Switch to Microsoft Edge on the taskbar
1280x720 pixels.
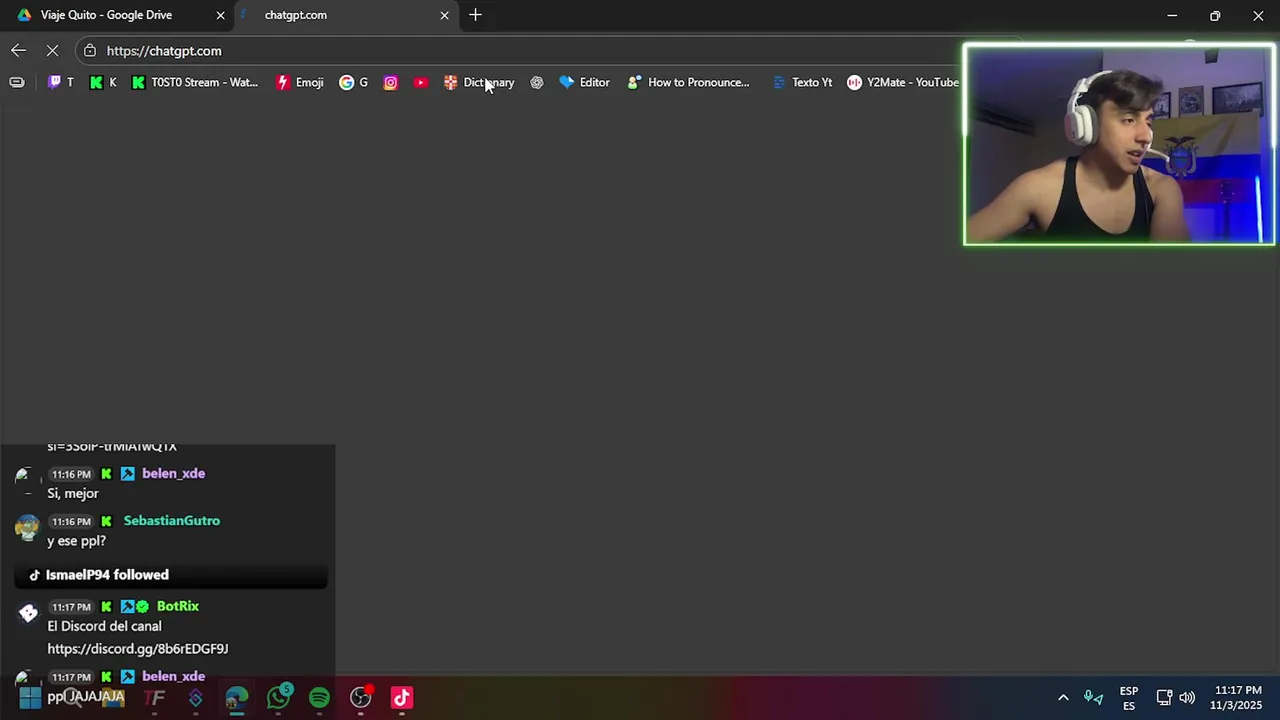click(237, 698)
